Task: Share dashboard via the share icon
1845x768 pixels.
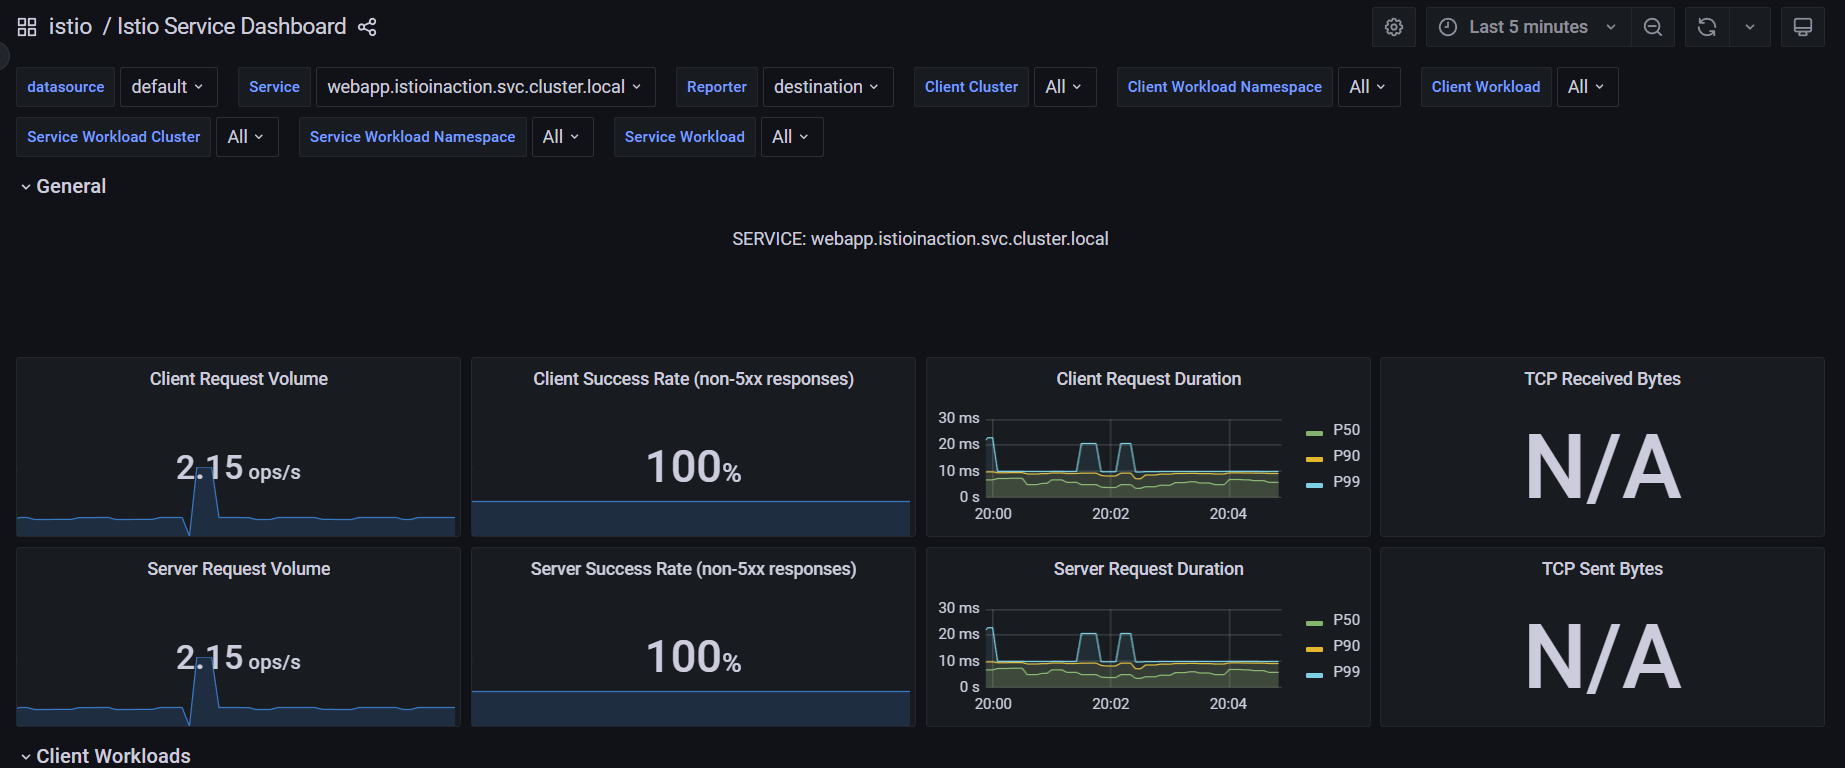Action: (x=367, y=27)
